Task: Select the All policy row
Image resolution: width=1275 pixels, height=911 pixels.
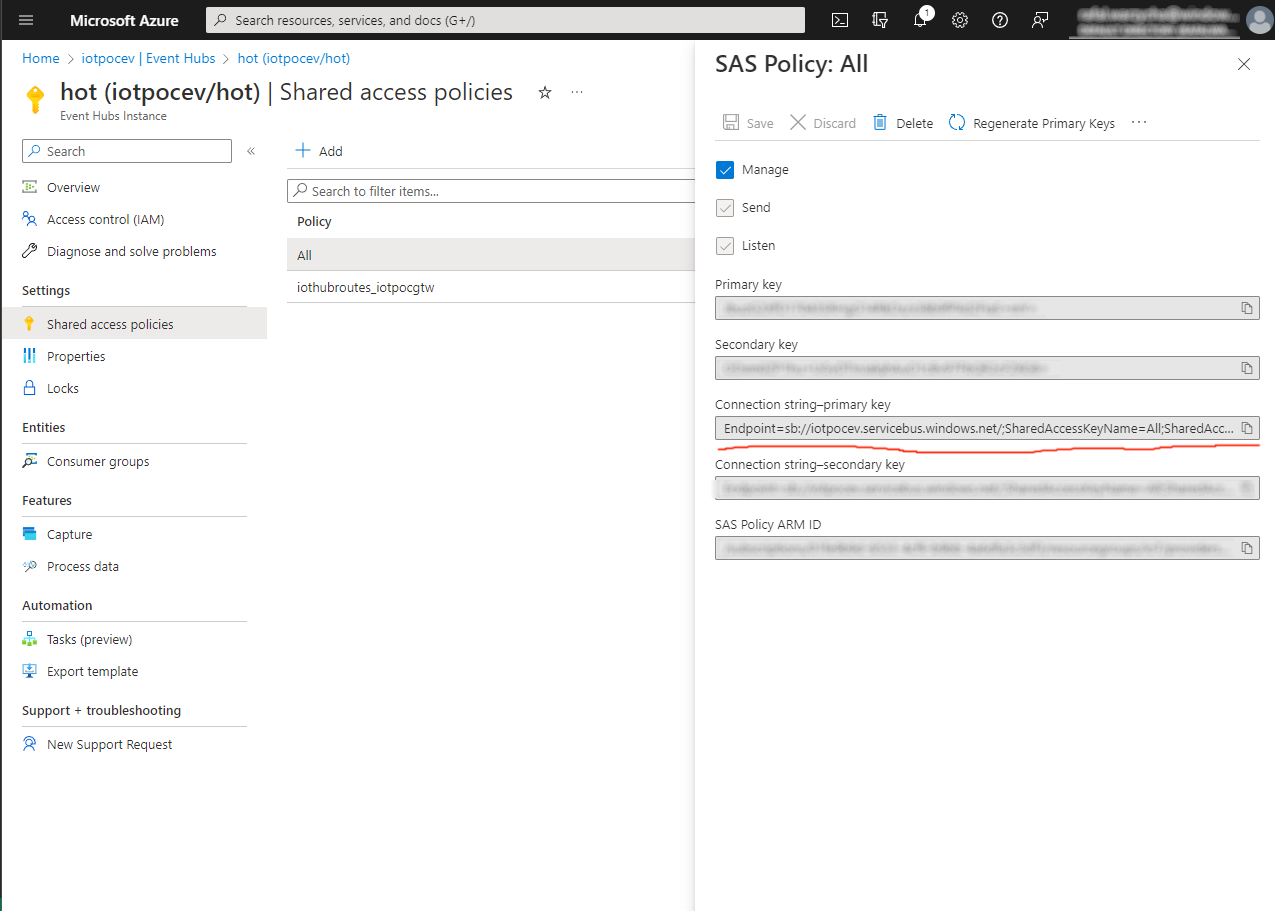Action: [x=491, y=255]
